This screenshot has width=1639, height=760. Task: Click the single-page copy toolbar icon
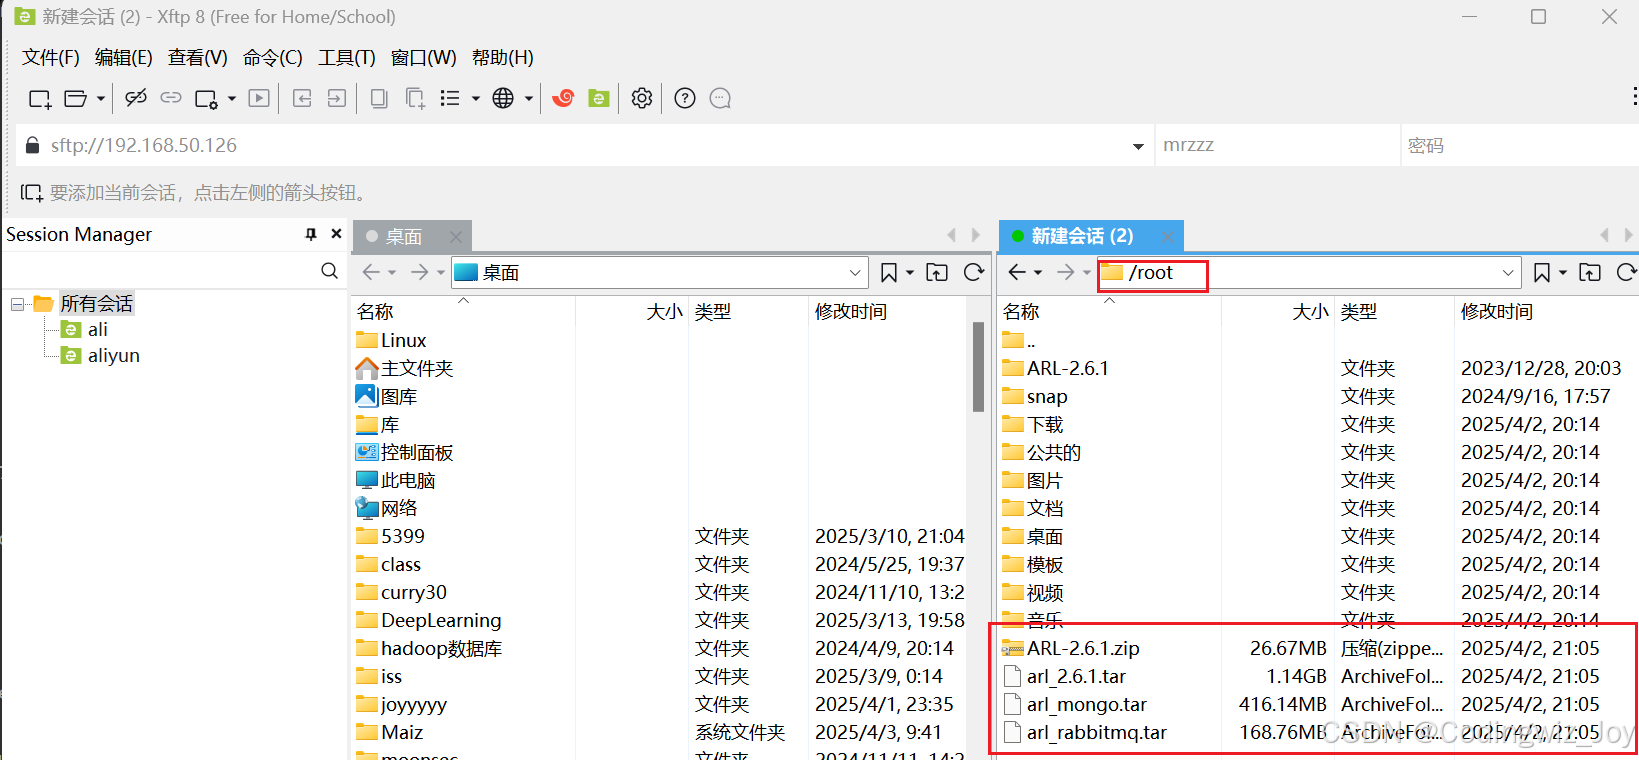pyautogui.click(x=379, y=98)
